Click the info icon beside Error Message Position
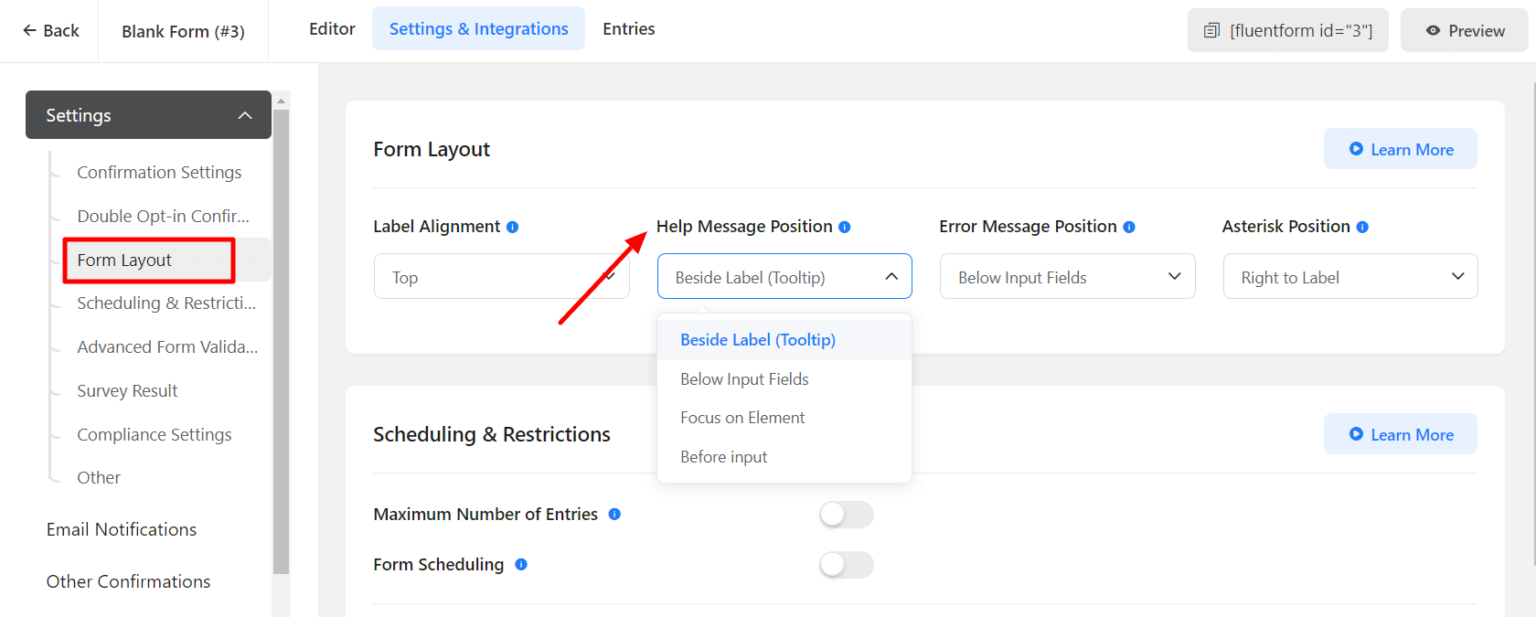The width and height of the screenshot is (1536, 617). tap(1129, 227)
